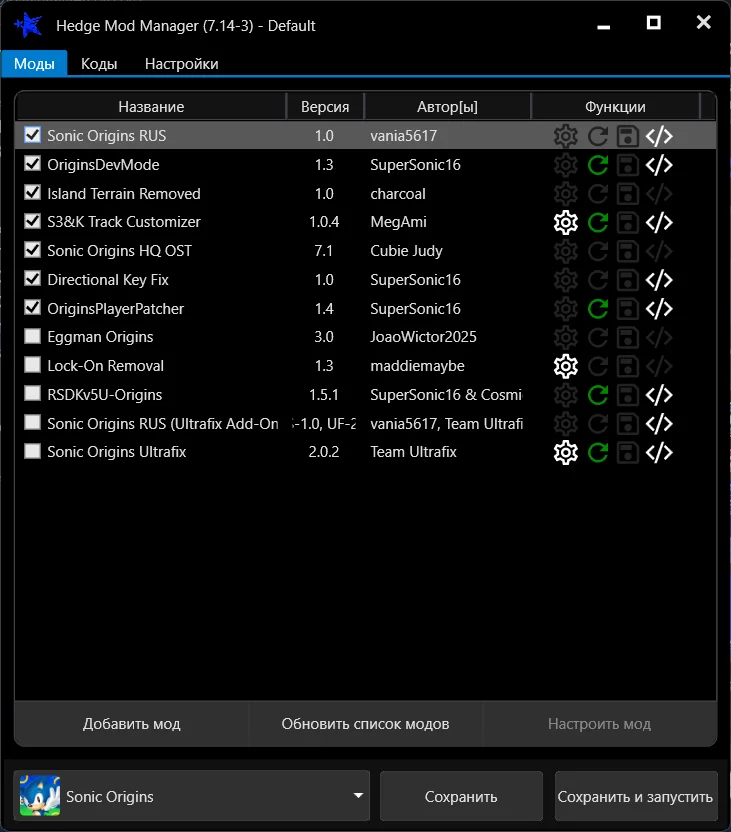Viewport: 731px width, 832px height.
Task: Click save-file icon in Sonic Origins Ultrafix row
Action: (628, 453)
